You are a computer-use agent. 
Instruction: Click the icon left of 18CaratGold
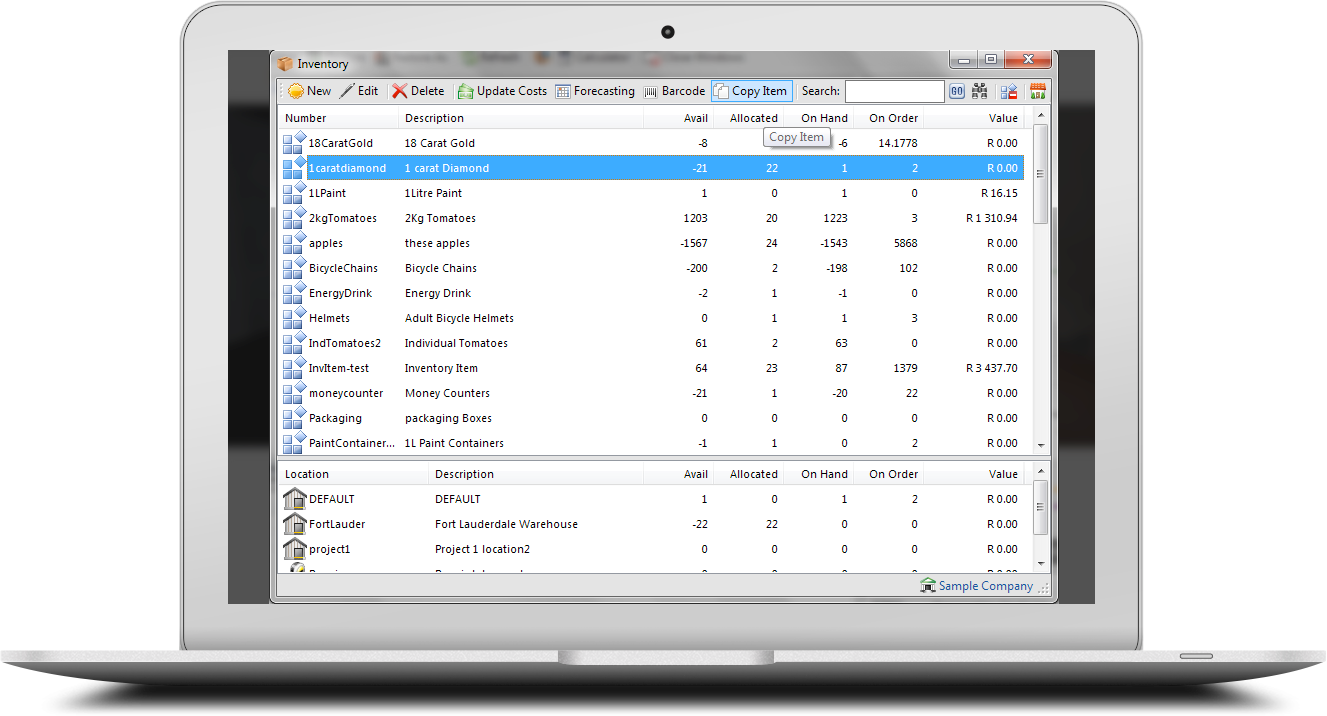tap(294, 143)
